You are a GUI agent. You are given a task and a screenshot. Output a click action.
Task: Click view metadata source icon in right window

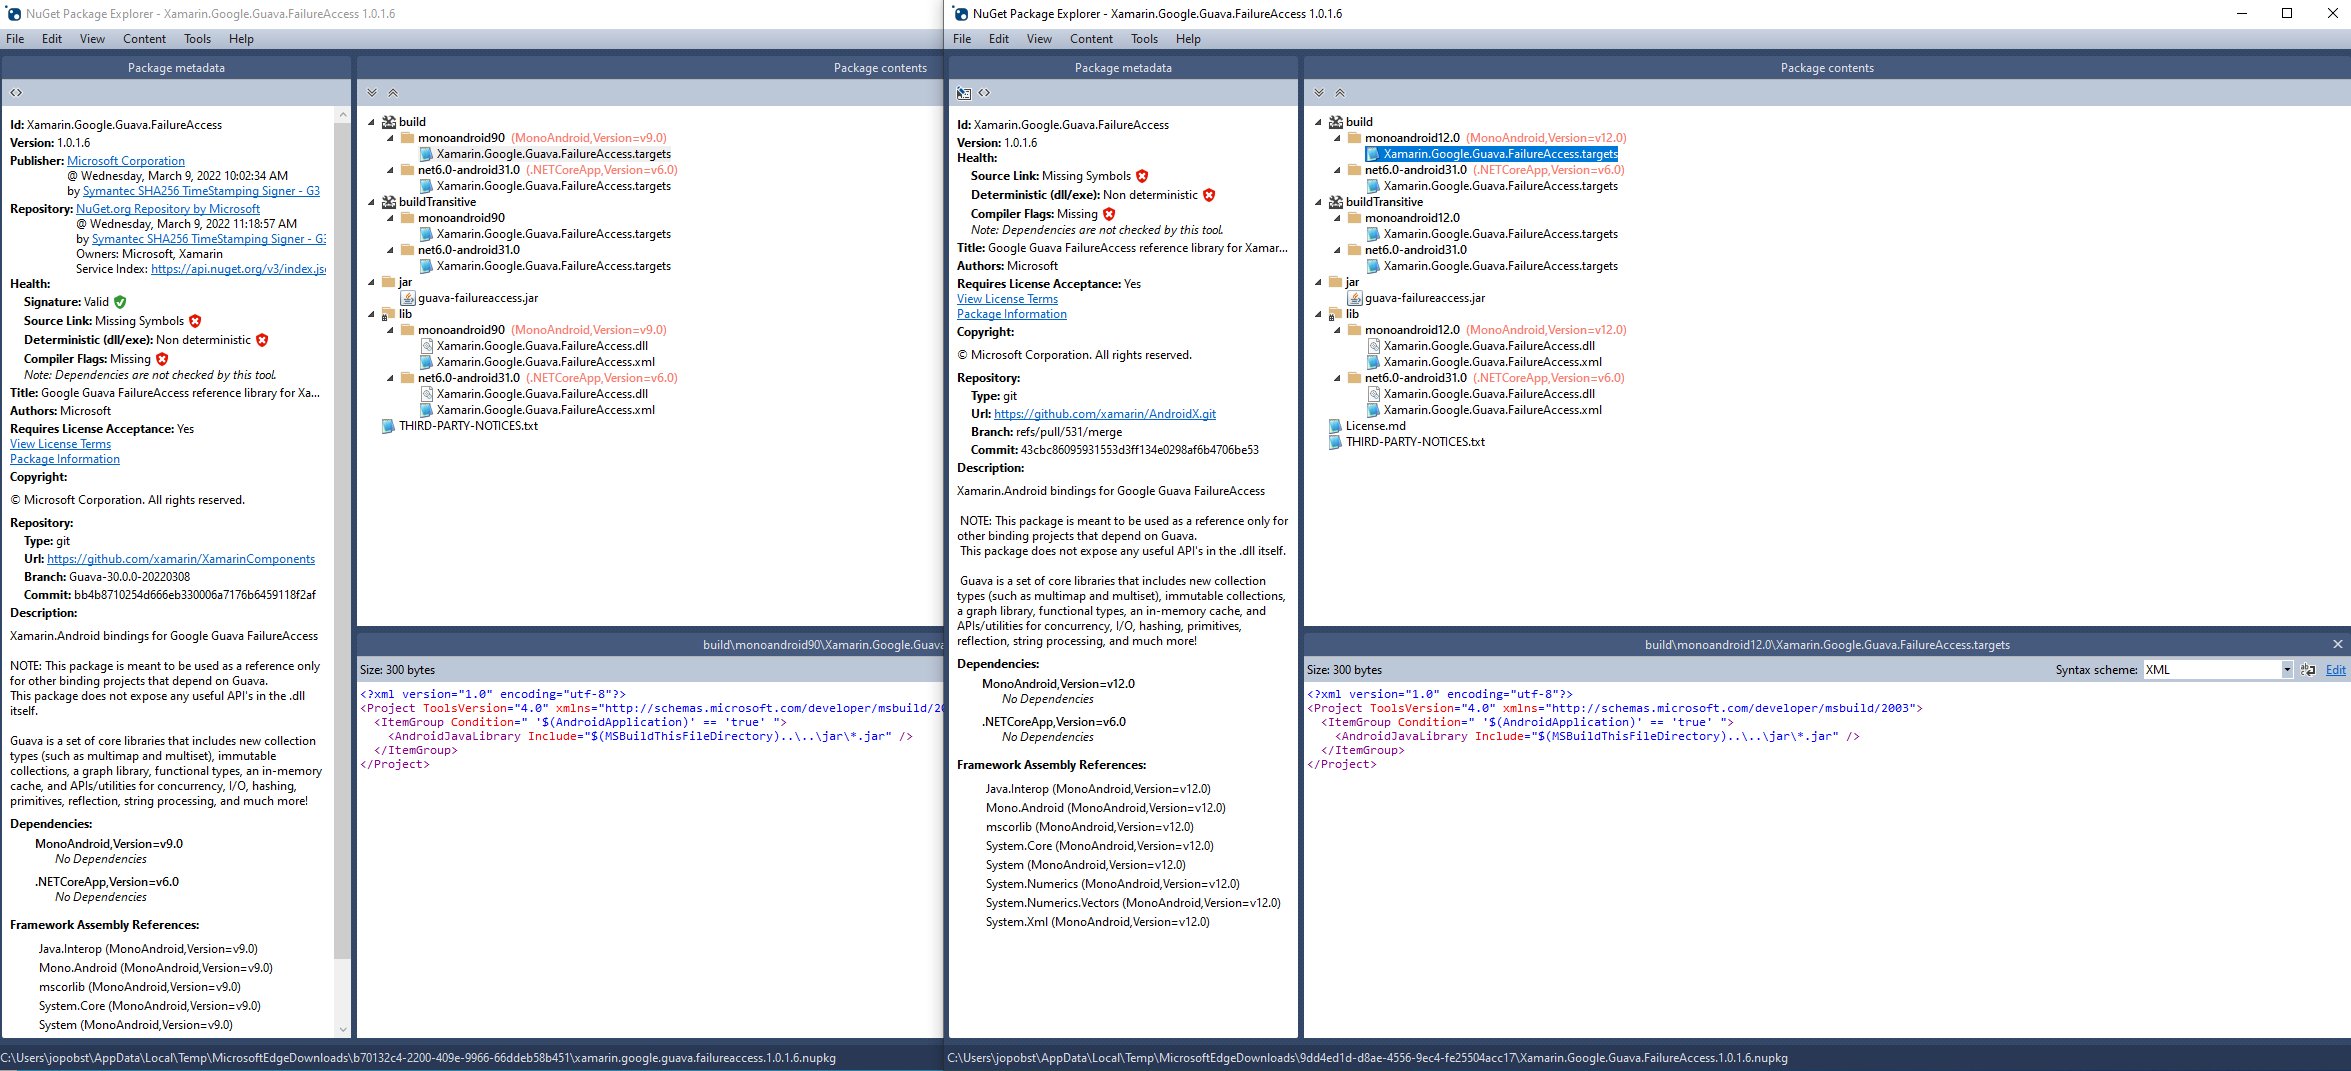click(x=985, y=93)
